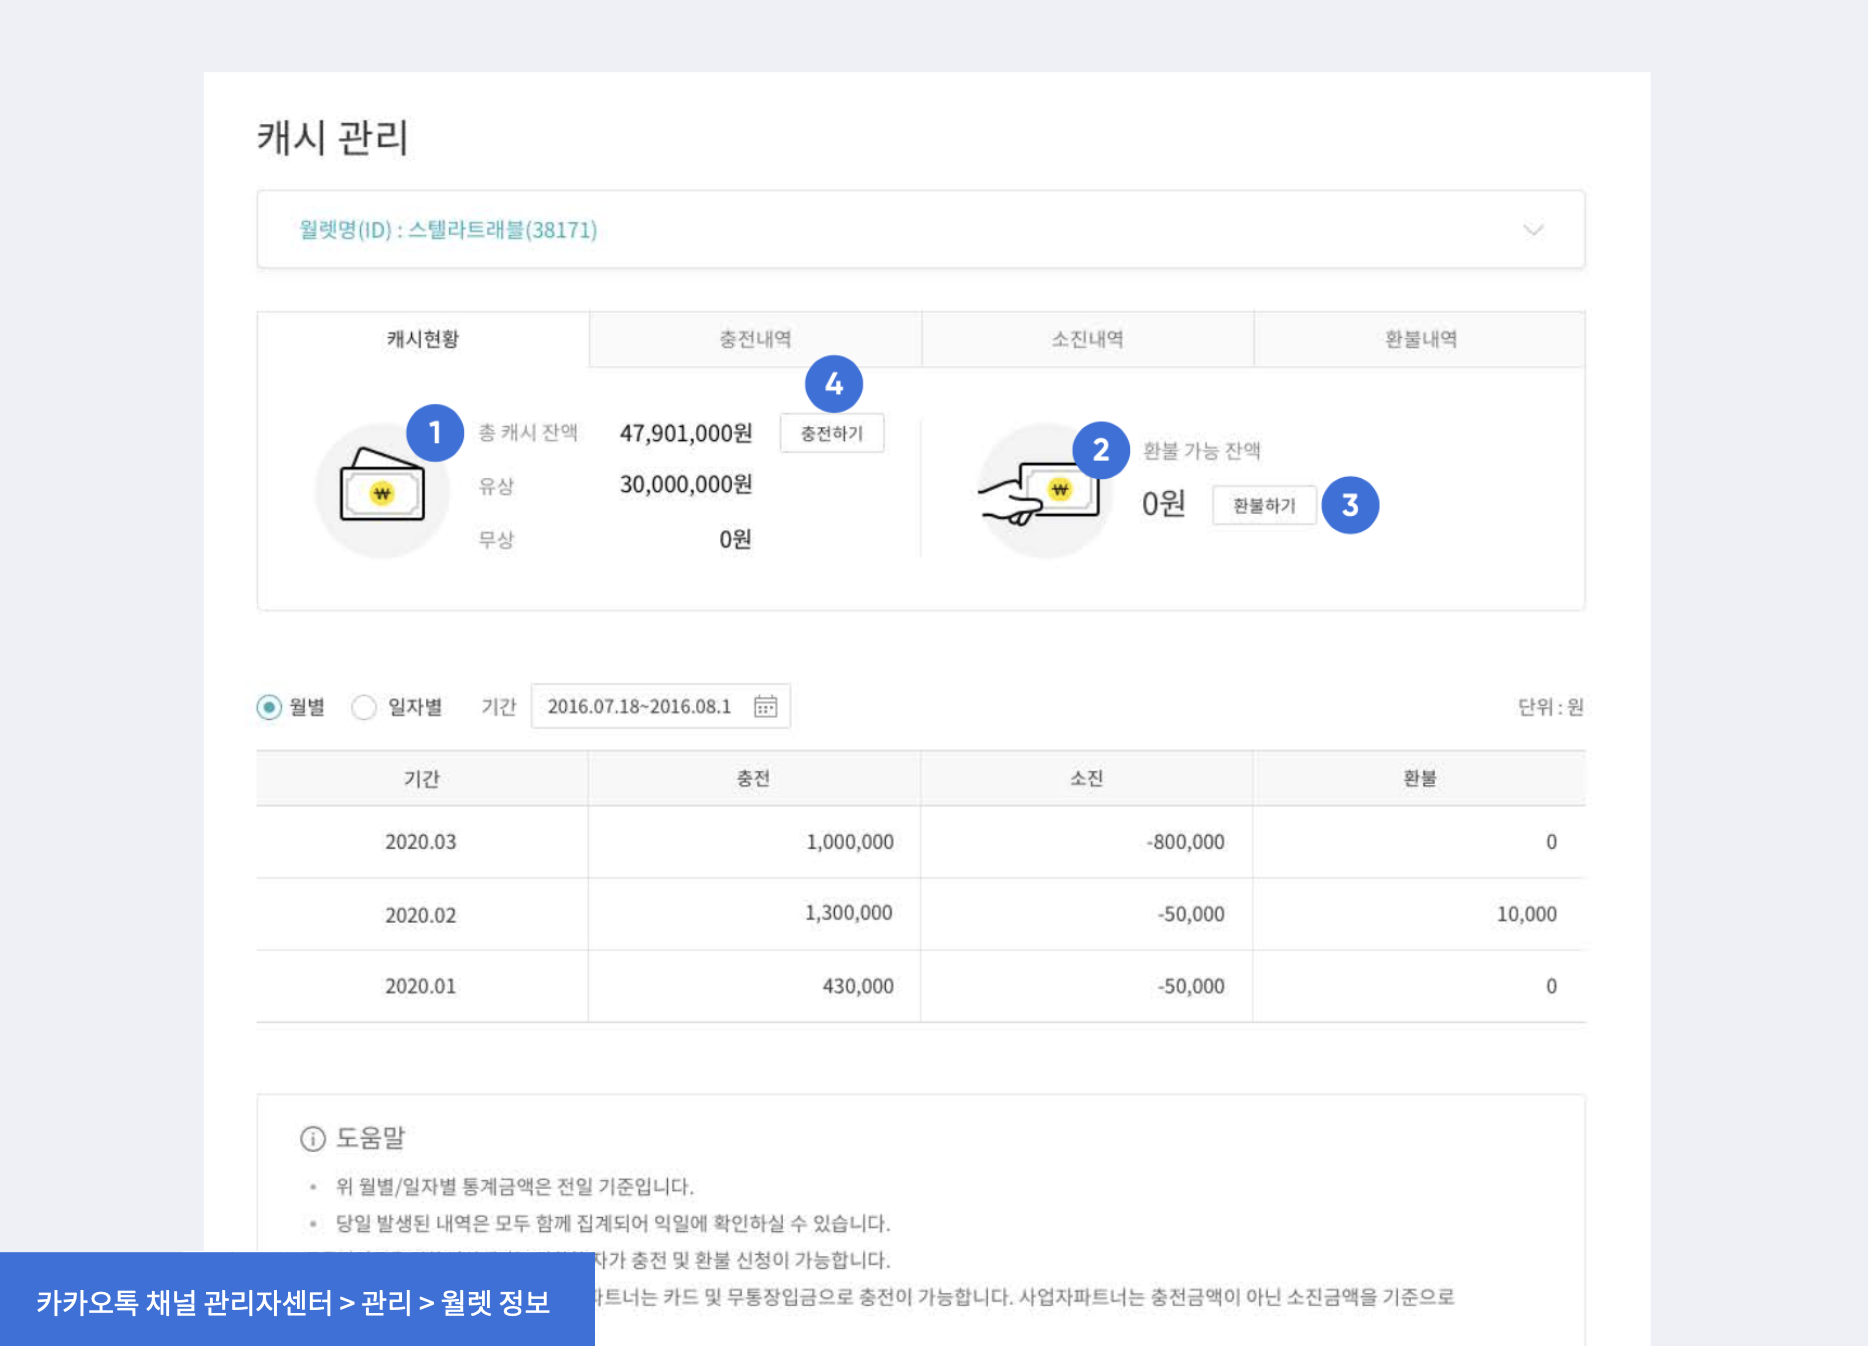
Task: Click the 환불 column header
Action: (x=1419, y=778)
